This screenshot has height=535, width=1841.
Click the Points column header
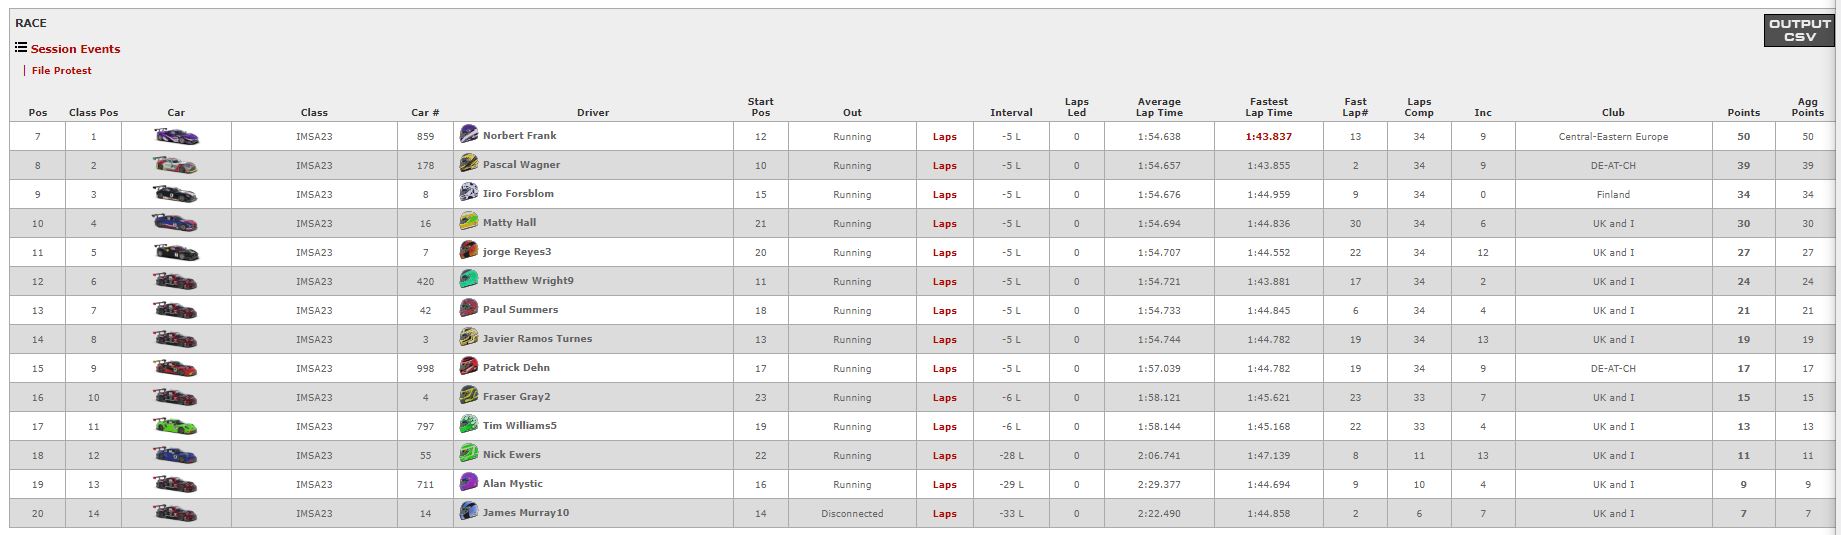coord(1743,112)
